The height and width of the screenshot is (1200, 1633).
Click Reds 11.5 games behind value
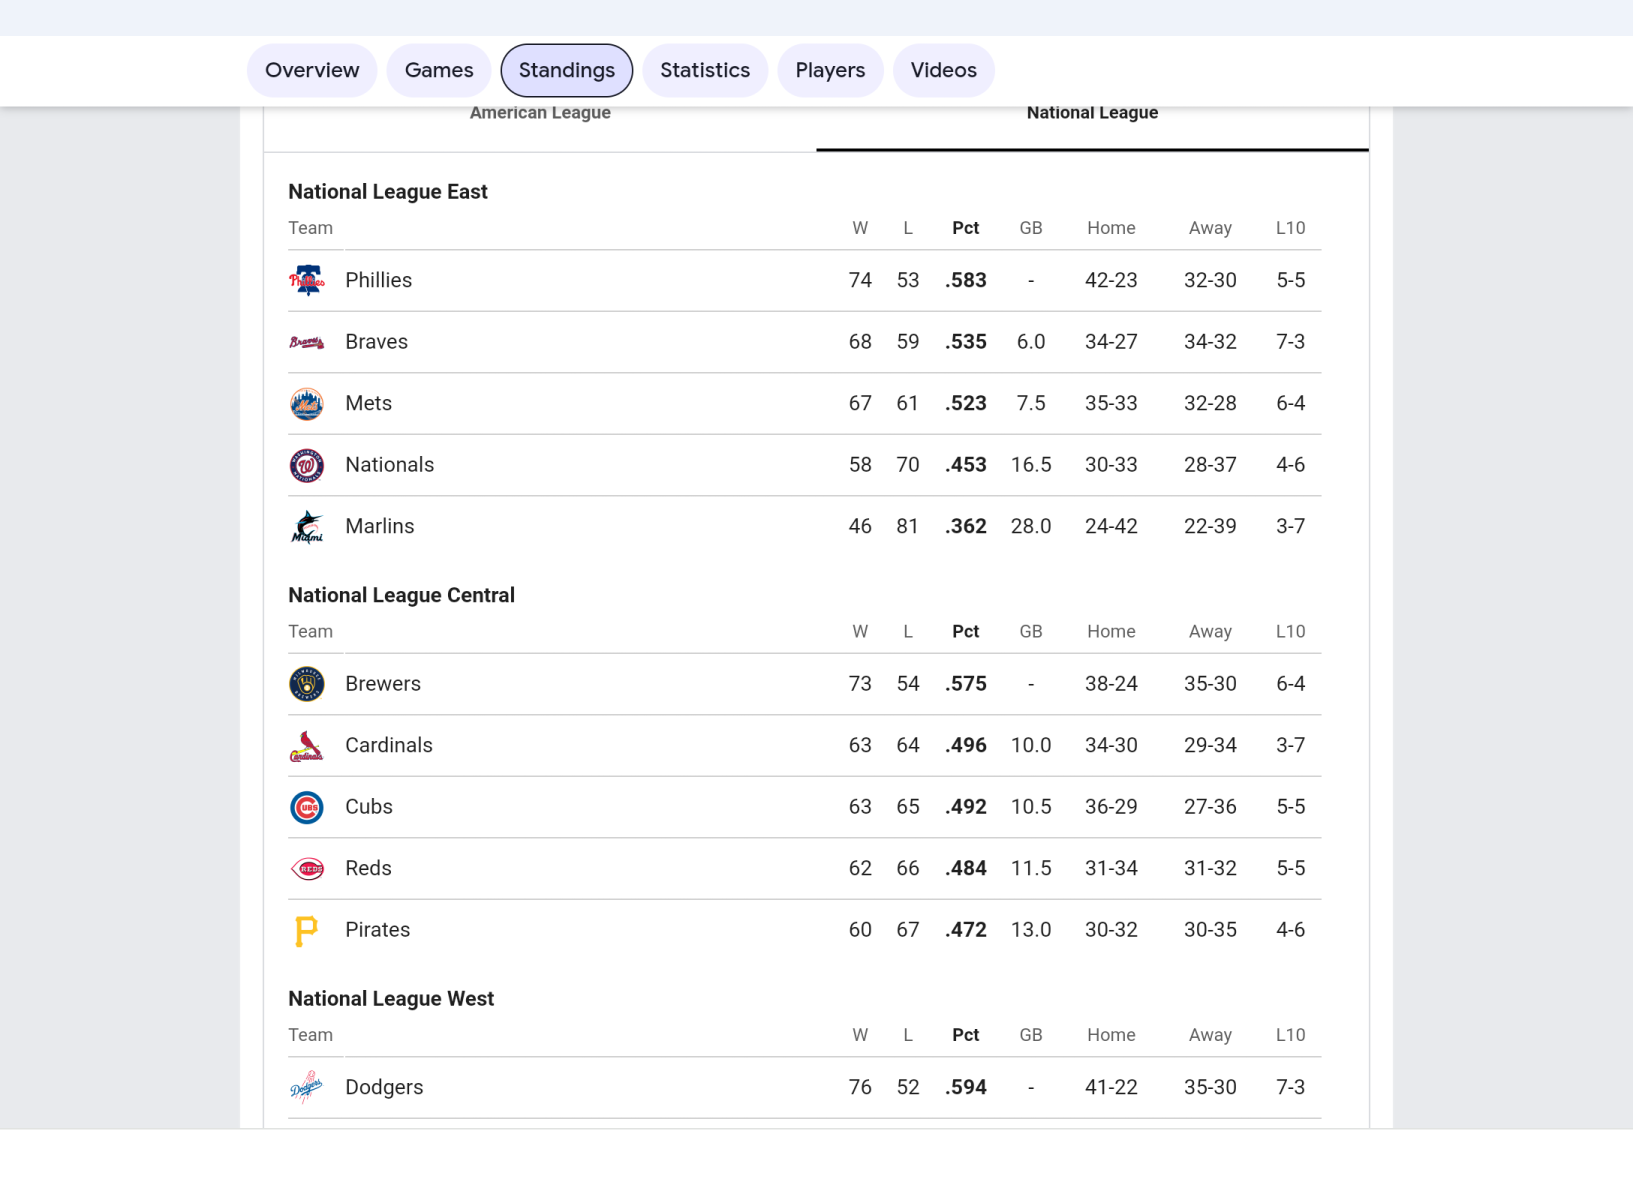pyautogui.click(x=1031, y=868)
